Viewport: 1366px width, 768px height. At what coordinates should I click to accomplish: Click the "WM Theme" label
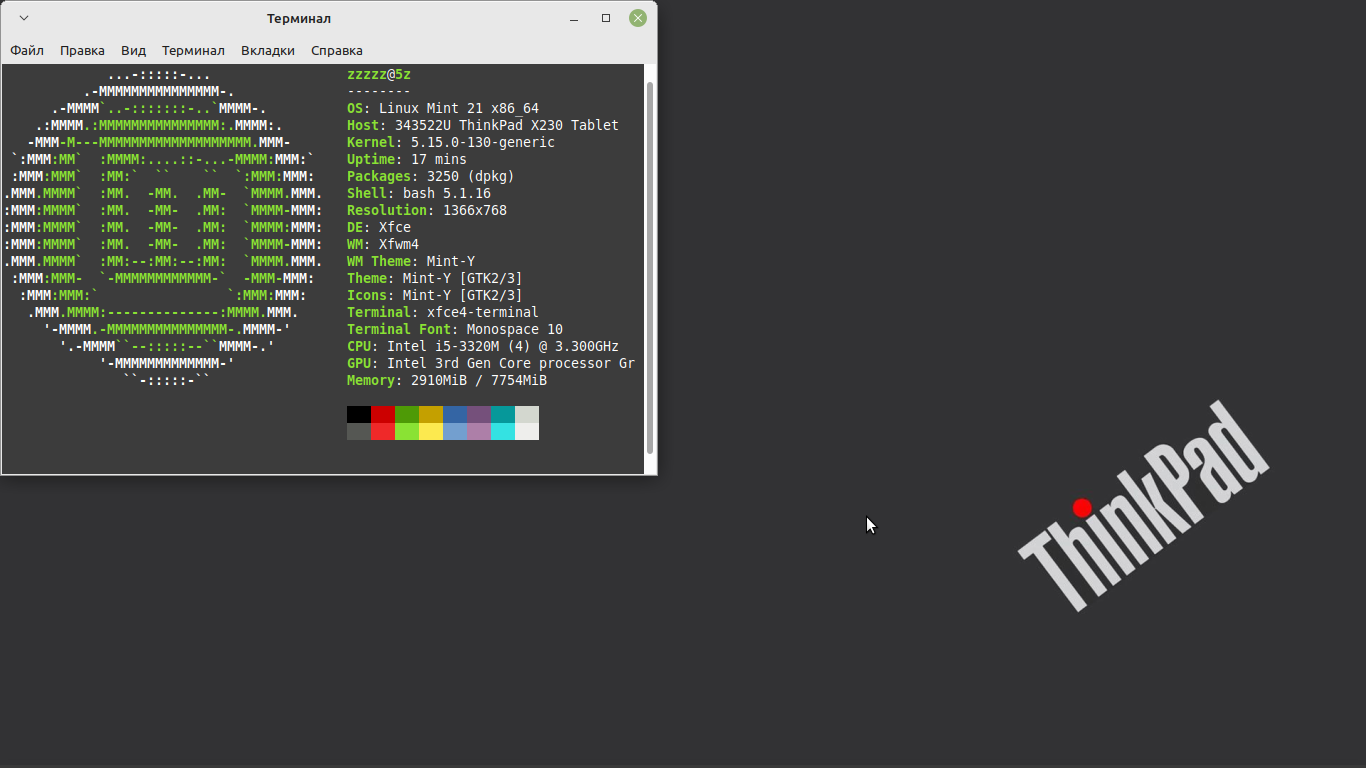(x=379, y=262)
